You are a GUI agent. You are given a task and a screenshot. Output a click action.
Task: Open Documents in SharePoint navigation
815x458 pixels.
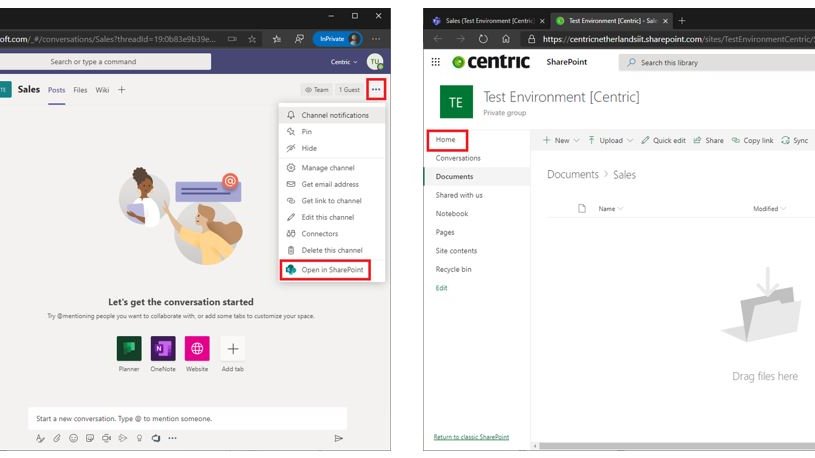click(x=454, y=177)
